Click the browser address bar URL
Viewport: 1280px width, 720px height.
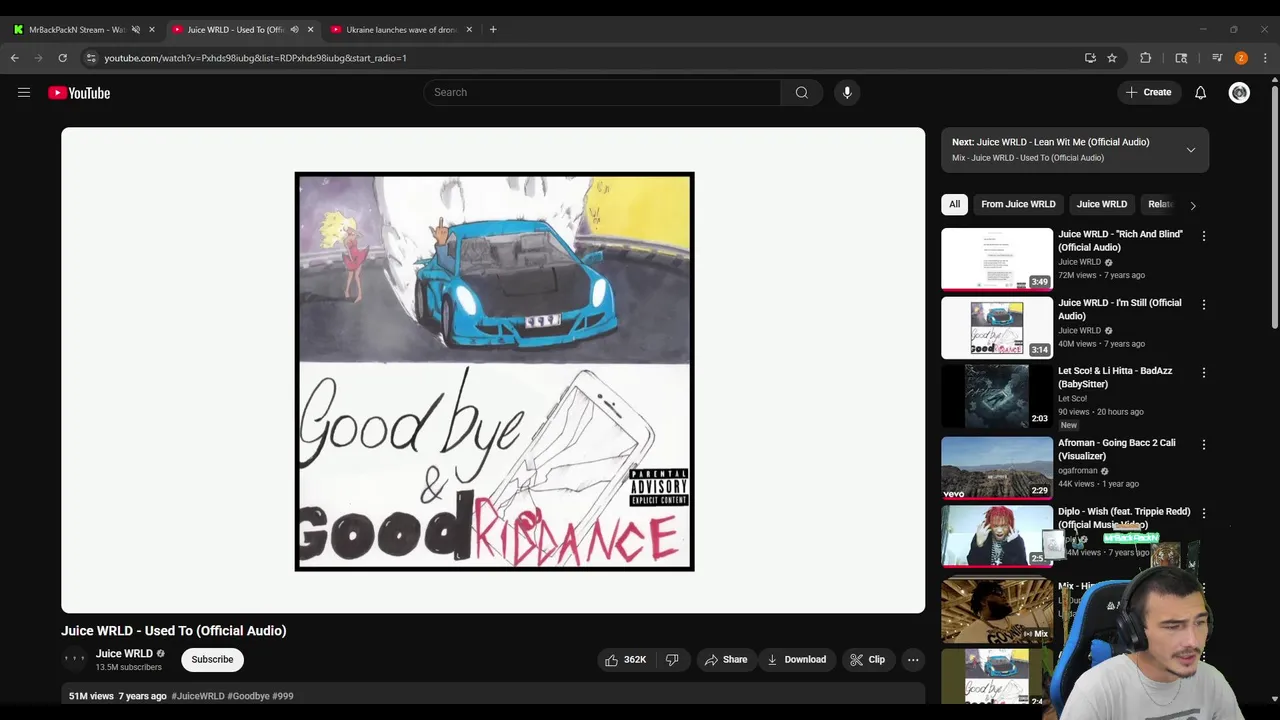[x=255, y=58]
